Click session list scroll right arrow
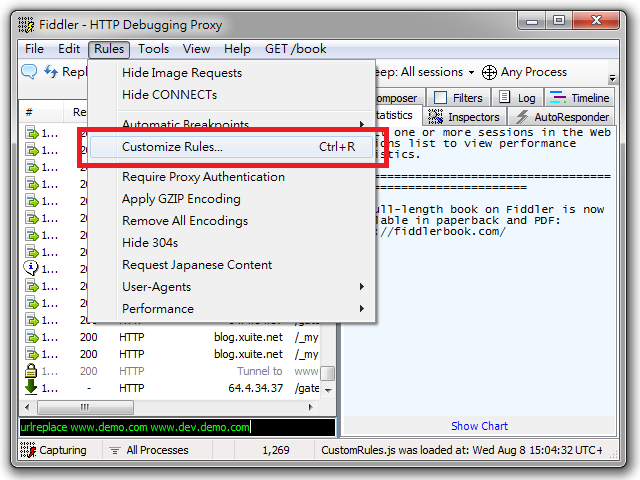640x480 pixels. pyautogui.click(x=310, y=407)
